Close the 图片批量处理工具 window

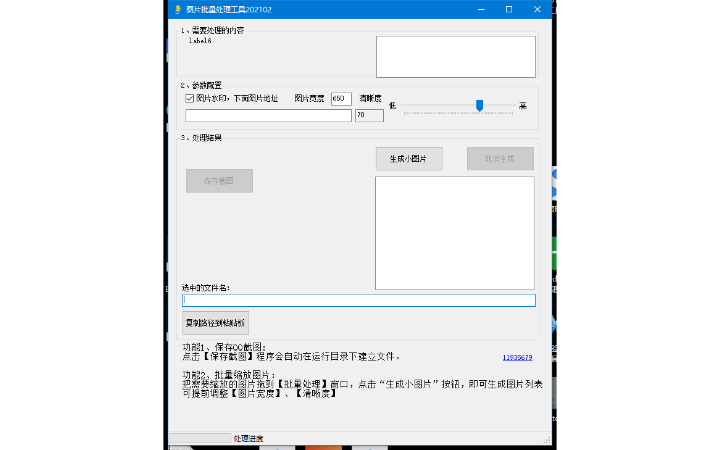[538, 9]
